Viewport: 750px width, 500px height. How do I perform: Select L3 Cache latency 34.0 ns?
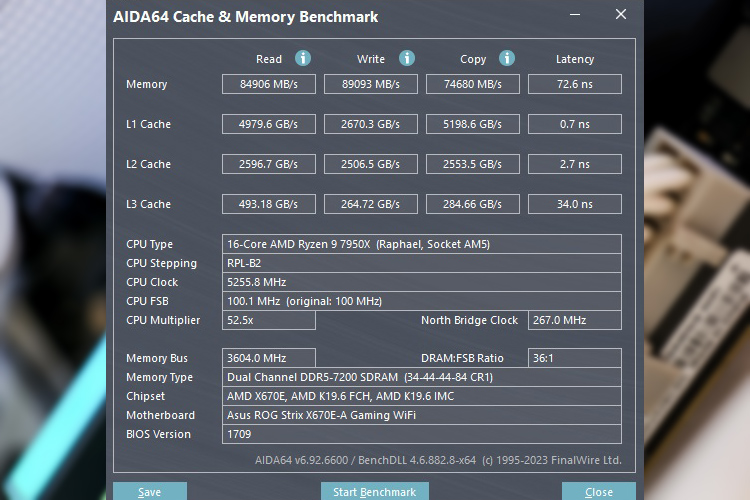(574, 204)
